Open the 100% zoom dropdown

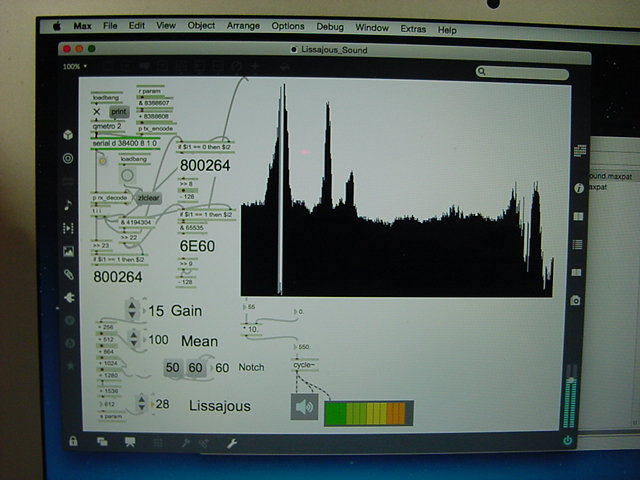pos(75,67)
